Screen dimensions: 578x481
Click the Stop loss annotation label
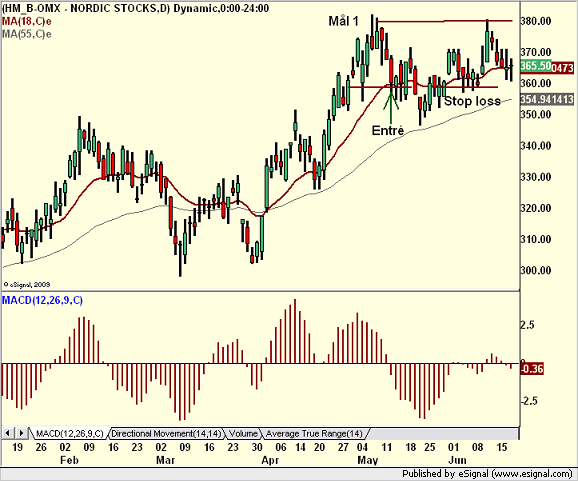(x=472, y=101)
